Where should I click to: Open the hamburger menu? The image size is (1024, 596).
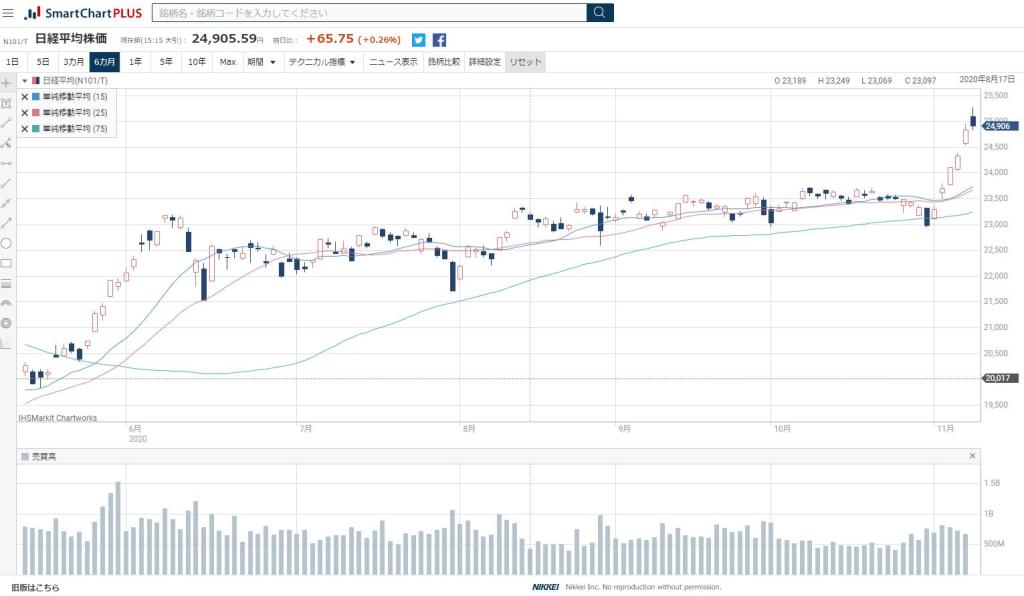9,13
